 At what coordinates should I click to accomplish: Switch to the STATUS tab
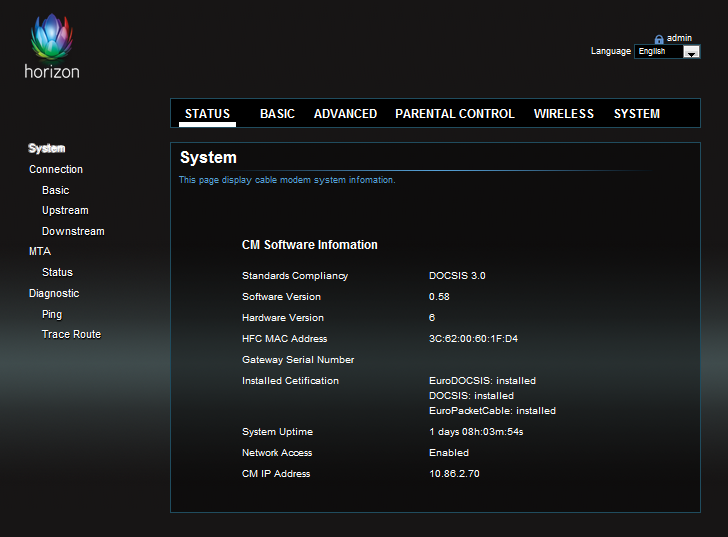click(x=207, y=114)
